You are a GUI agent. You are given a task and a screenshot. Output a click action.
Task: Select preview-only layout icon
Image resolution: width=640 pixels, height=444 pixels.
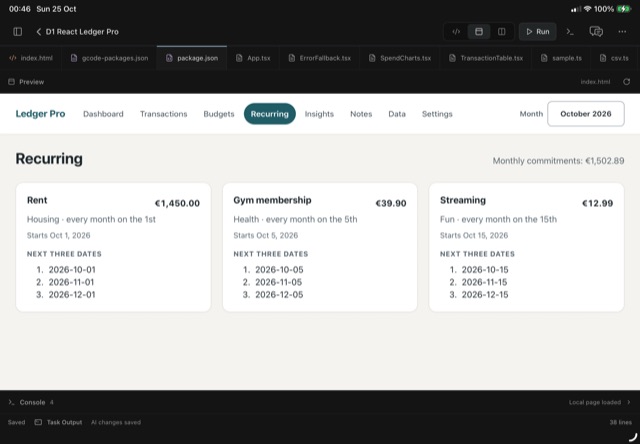point(479,31)
